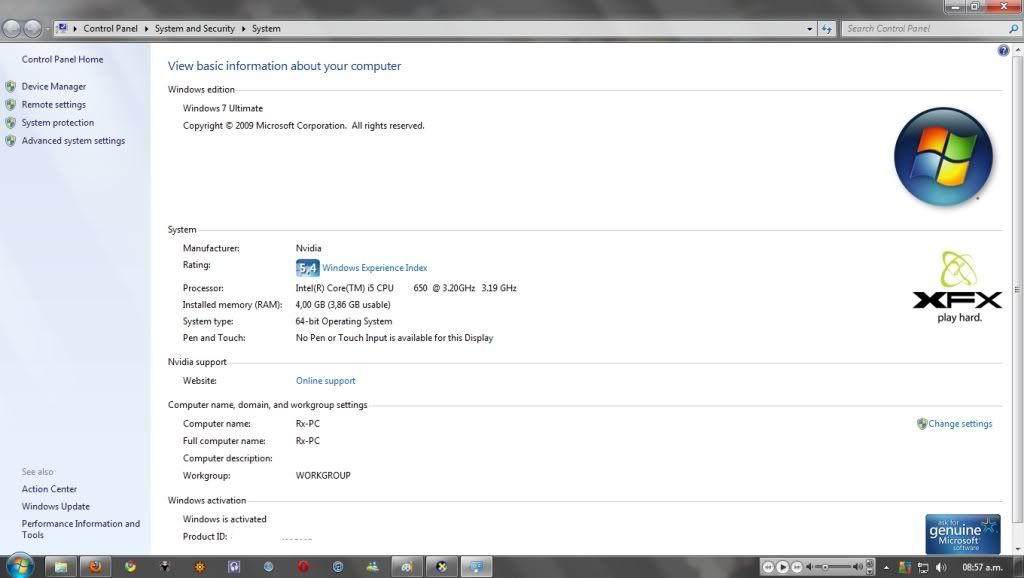This screenshot has height=578, width=1024.
Task: Open Advanced system settings
Action: [73, 140]
